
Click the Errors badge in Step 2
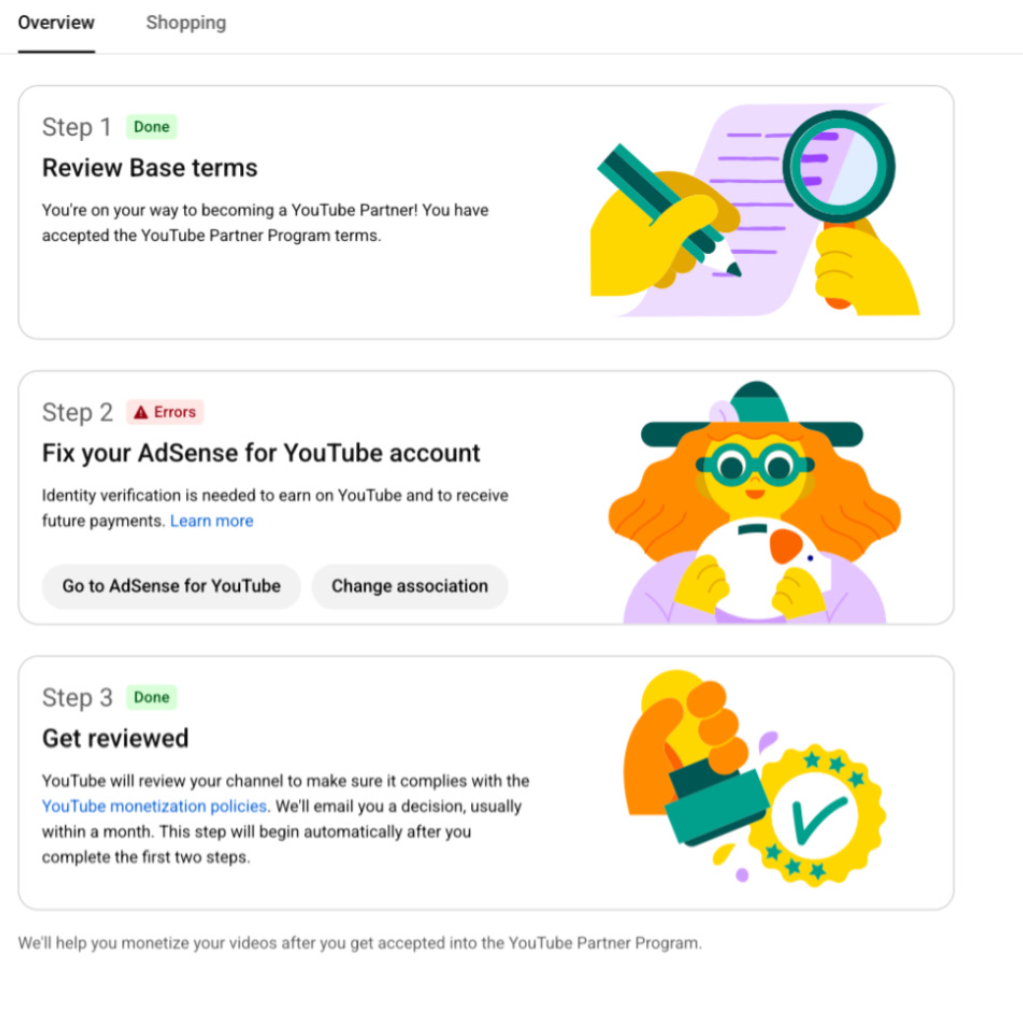point(165,412)
